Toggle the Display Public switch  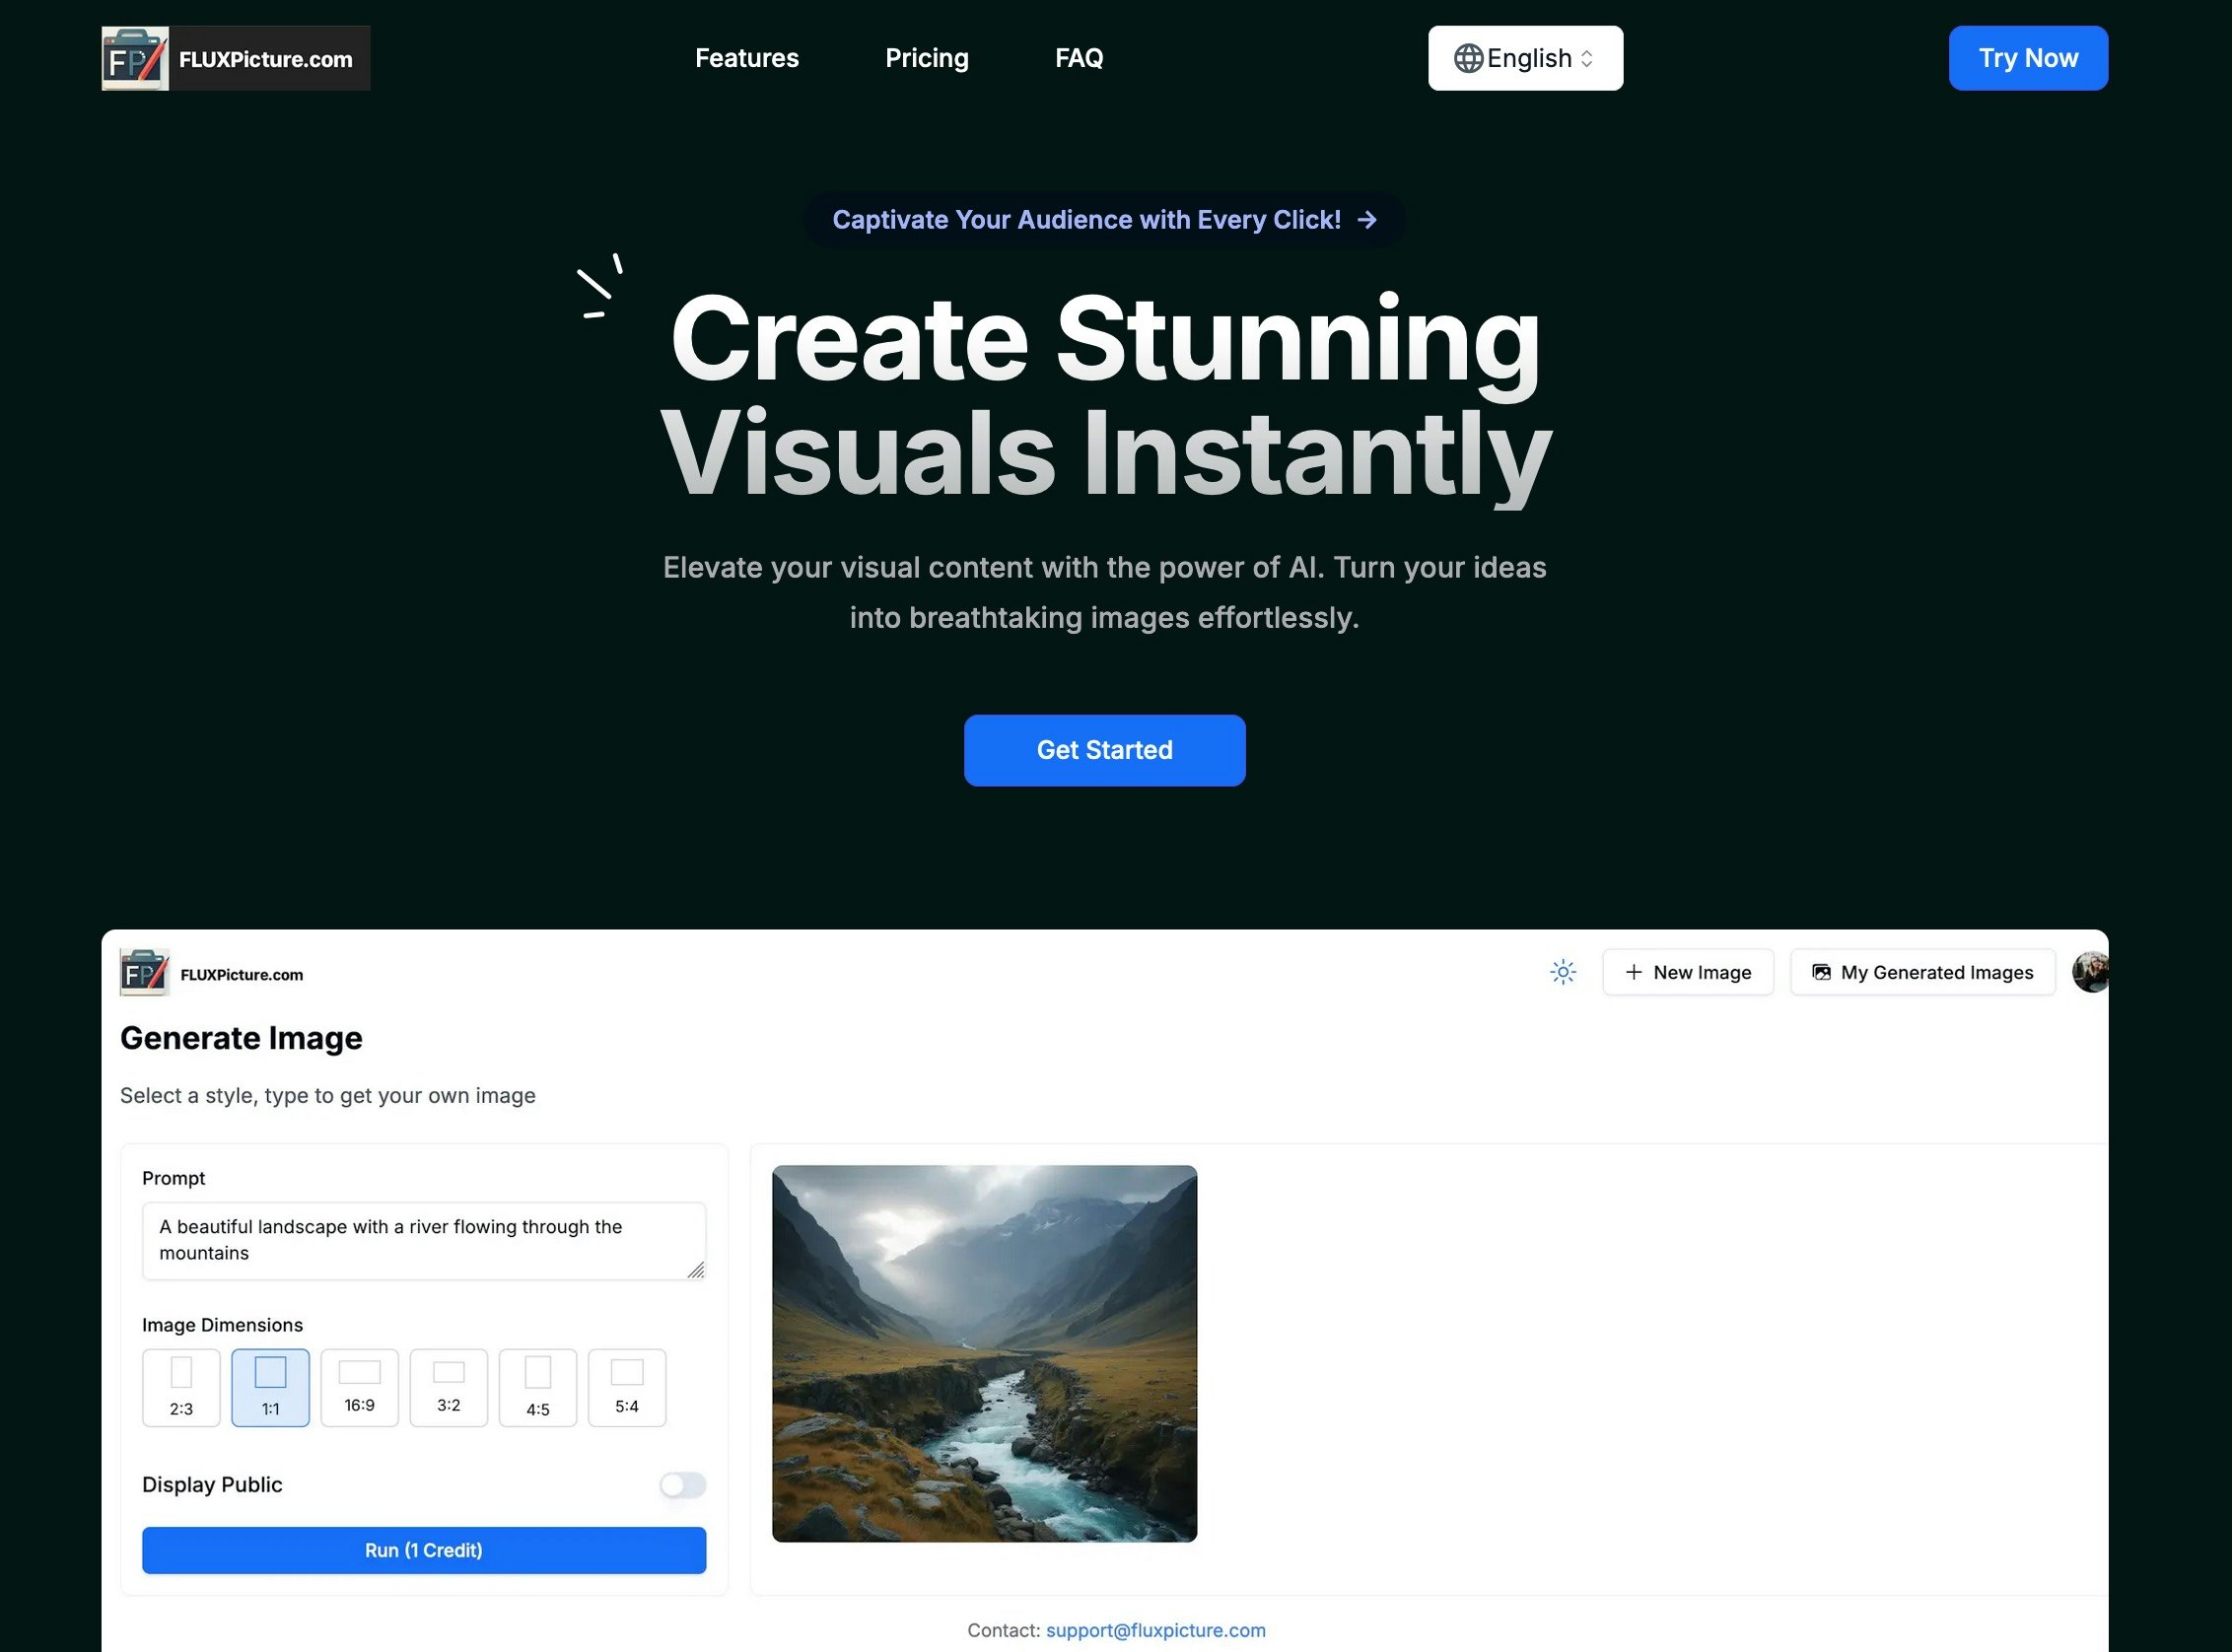pyautogui.click(x=682, y=1485)
